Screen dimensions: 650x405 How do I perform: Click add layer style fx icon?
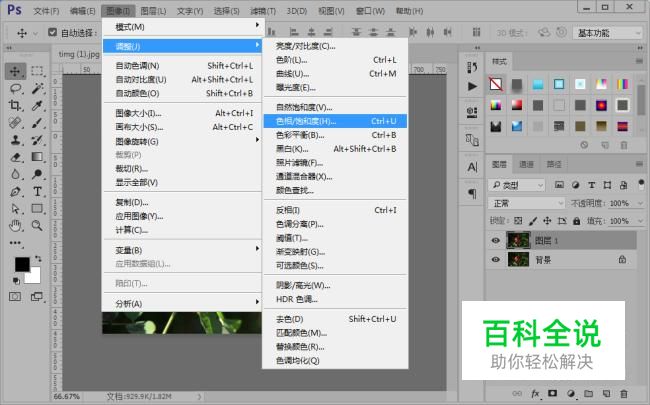[x=535, y=393]
